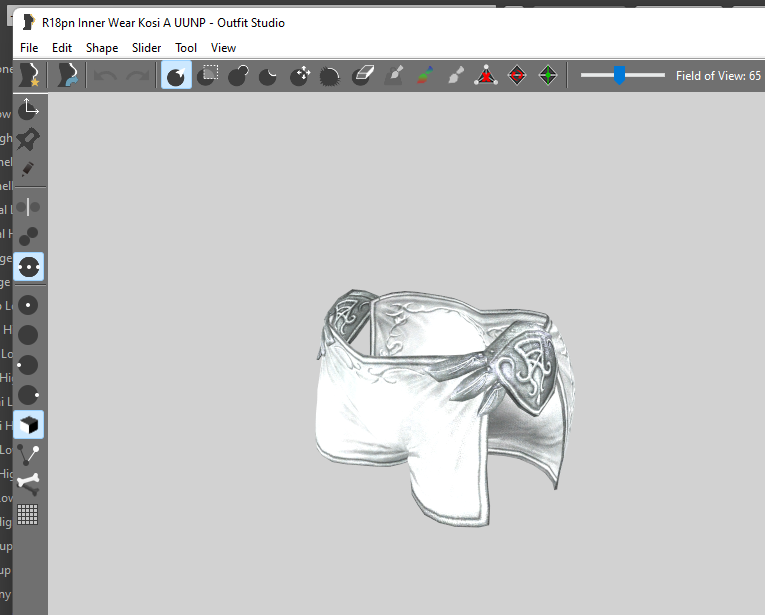Activate the Transform tool with axes arrows
765x615 pixels.
click(x=28, y=109)
